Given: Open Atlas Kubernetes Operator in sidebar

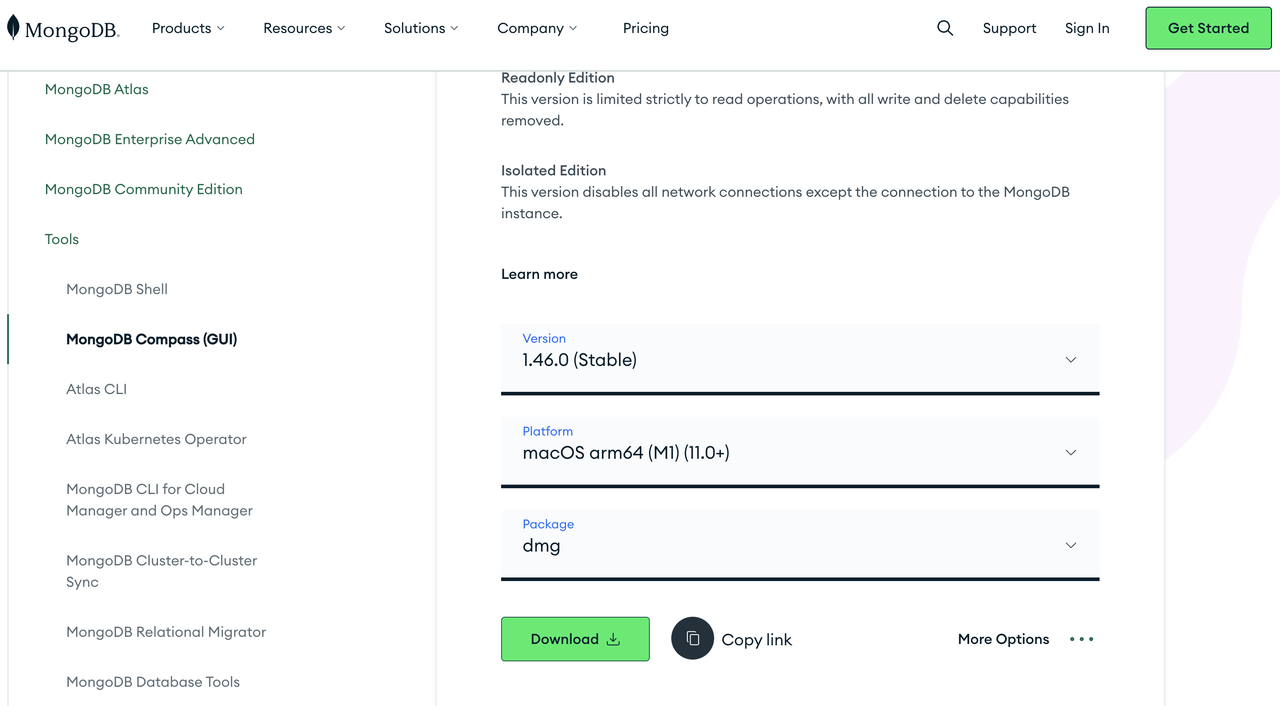Looking at the screenshot, I should click(x=156, y=439).
